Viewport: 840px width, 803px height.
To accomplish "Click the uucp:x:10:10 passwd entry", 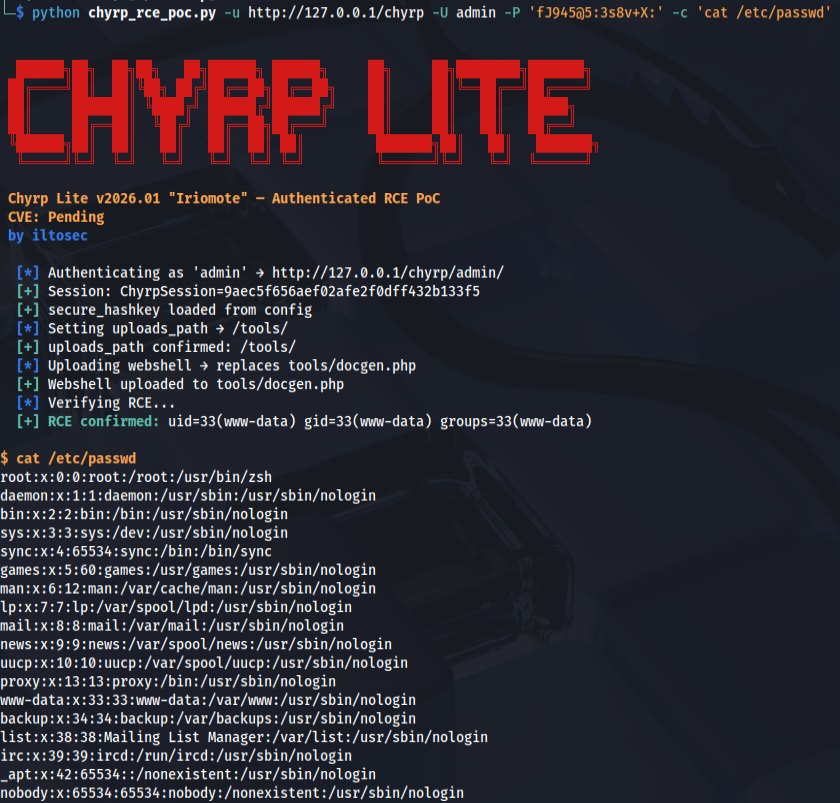I will 204,663.
